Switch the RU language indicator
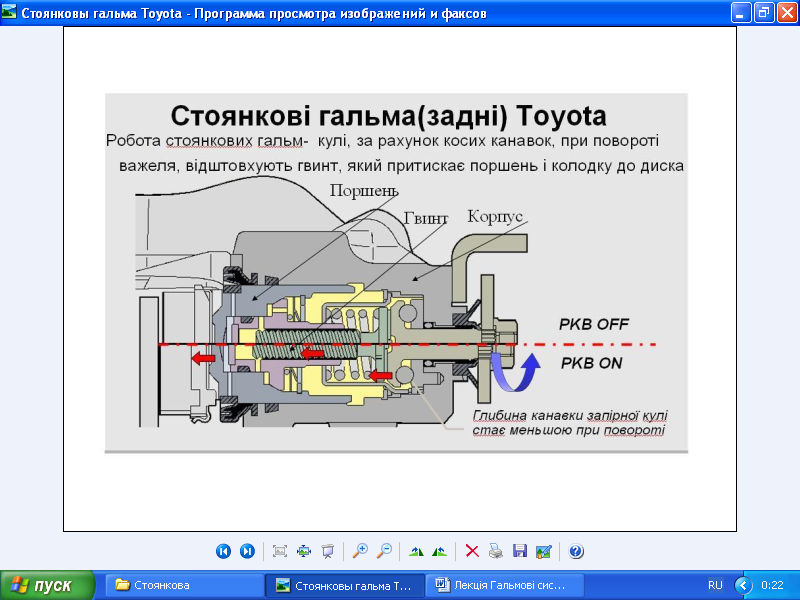The image size is (800, 600). coord(715,585)
